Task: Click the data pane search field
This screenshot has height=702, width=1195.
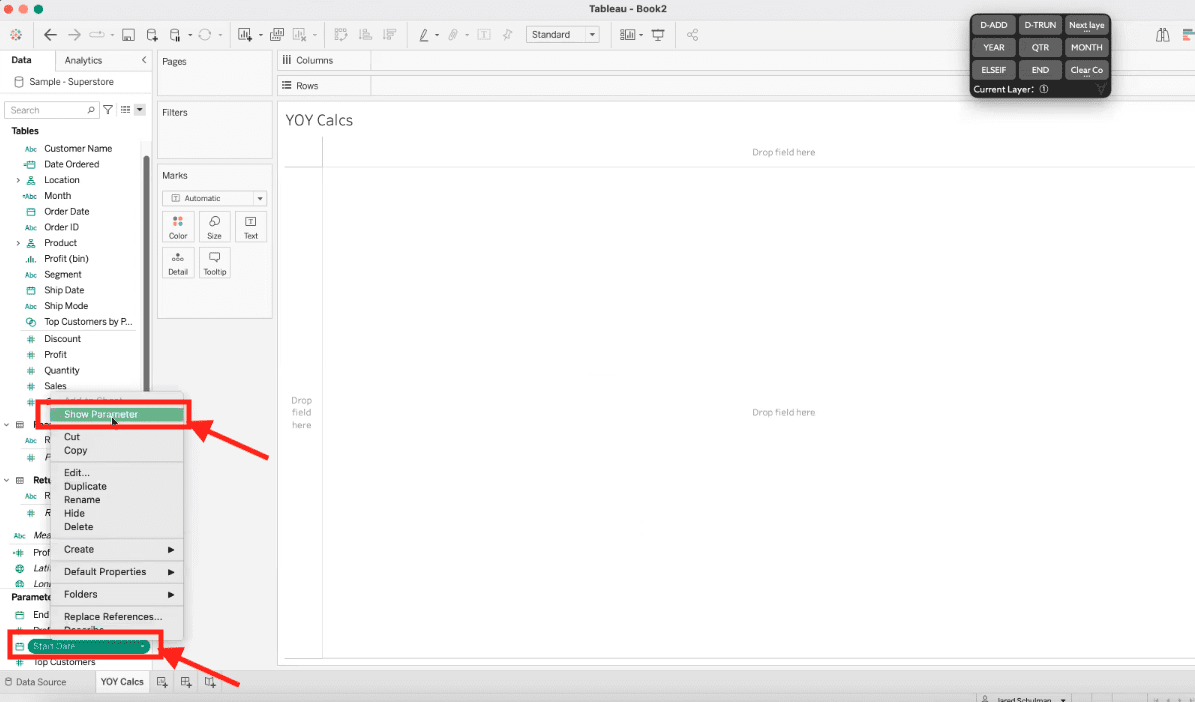Action: 50,109
